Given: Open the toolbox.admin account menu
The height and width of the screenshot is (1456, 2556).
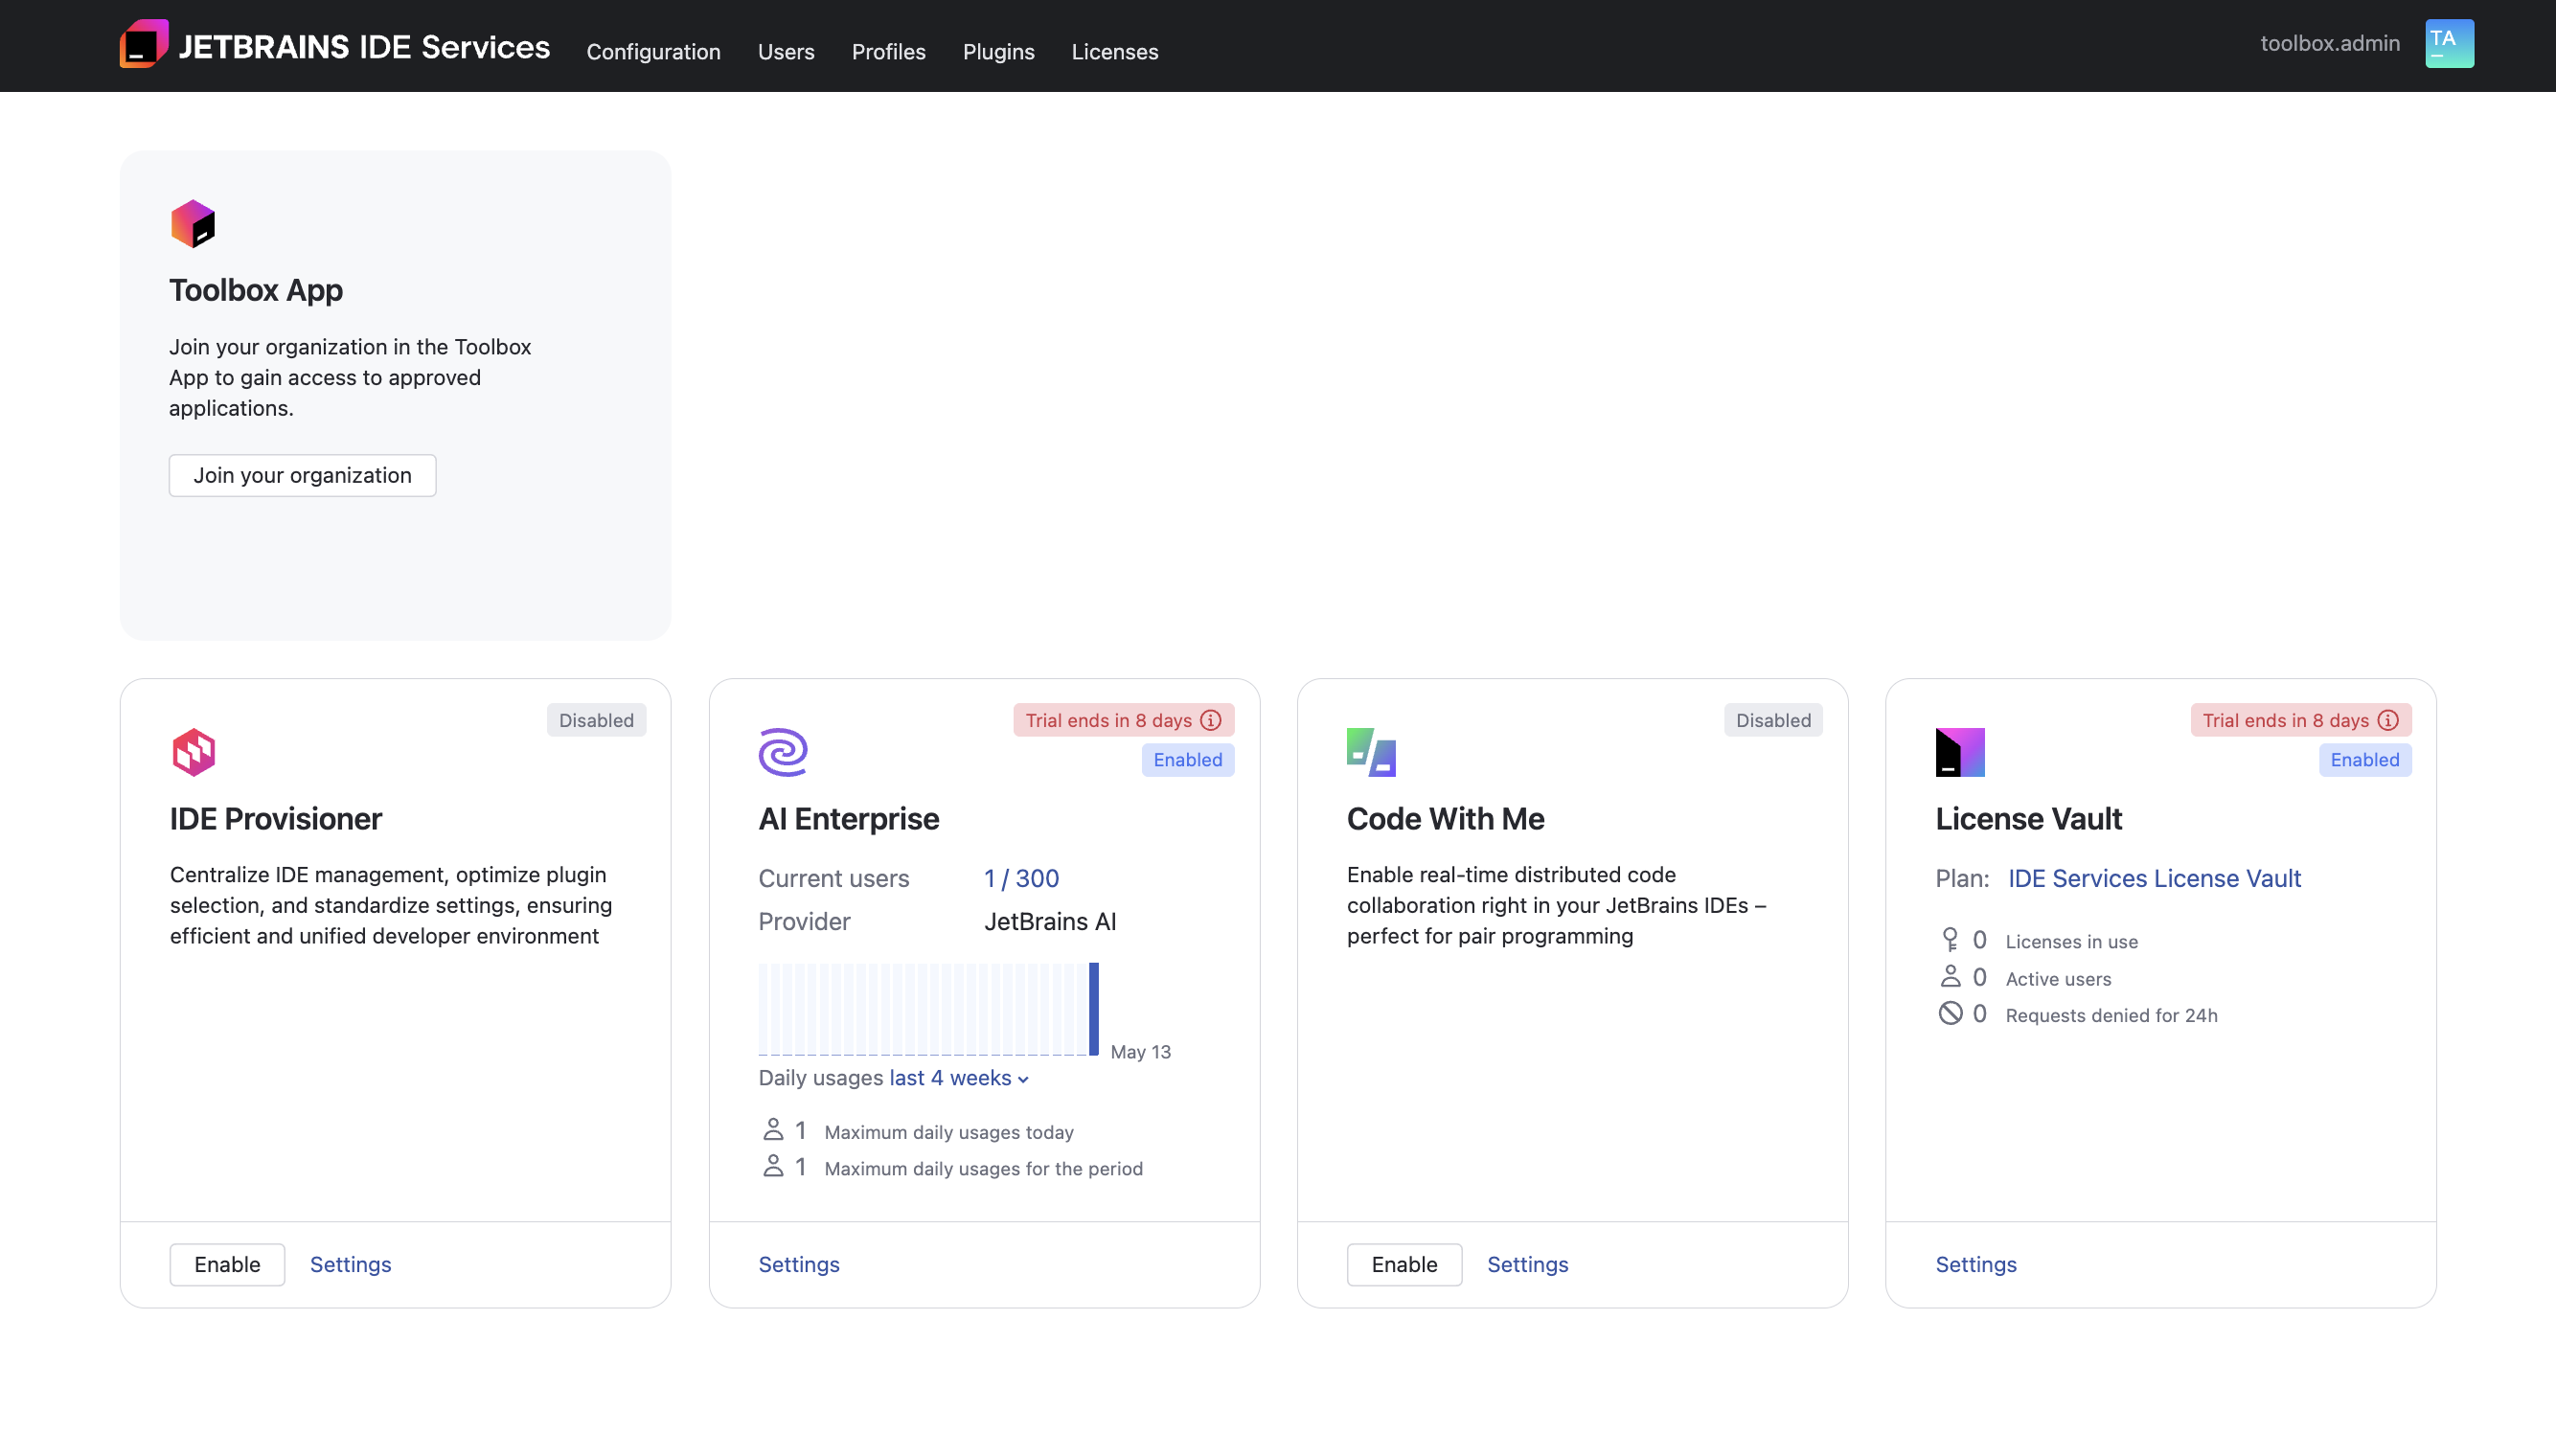Looking at the screenshot, I should click(x=2329, y=44).
